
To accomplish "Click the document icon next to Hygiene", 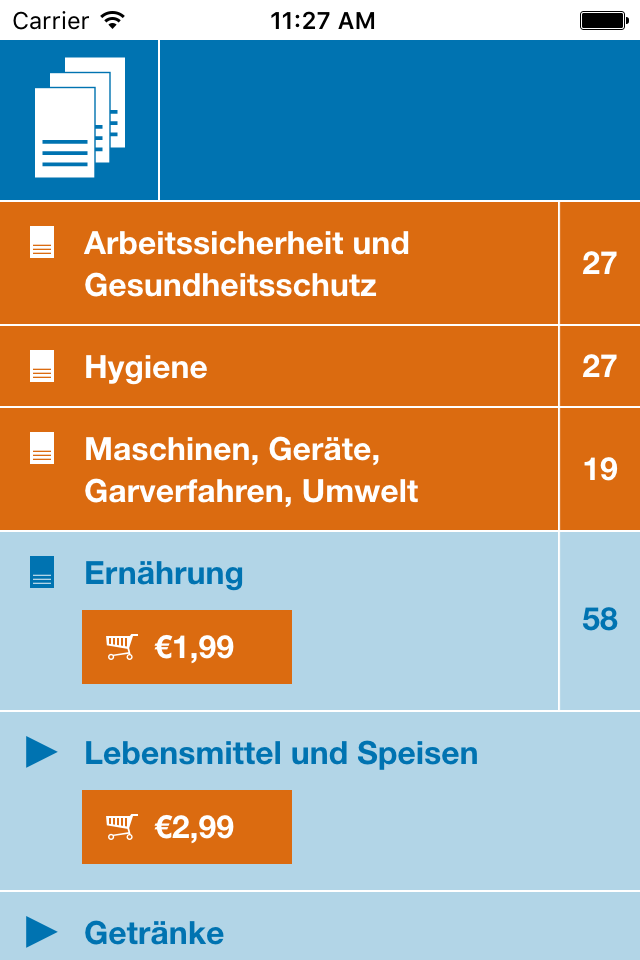I will [x=42, y=366].
